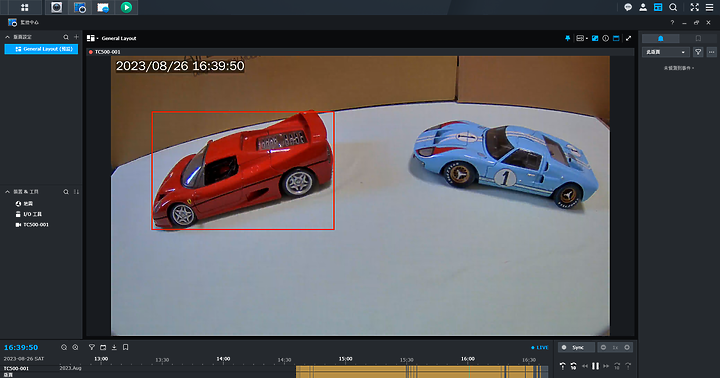Click the timeline bookmark icon

125,348
